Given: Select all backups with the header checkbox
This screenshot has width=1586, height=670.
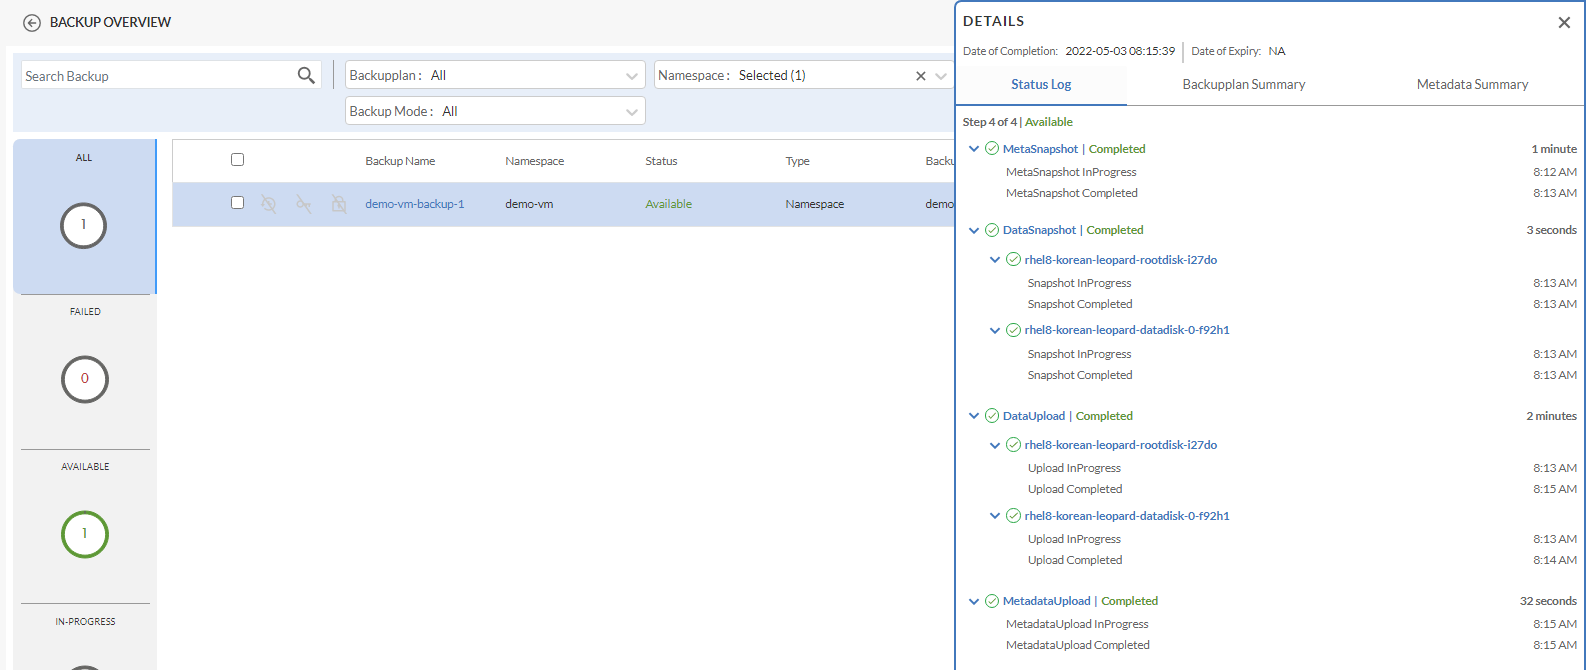Looking at the screenshot, I should tap(237, 160).
